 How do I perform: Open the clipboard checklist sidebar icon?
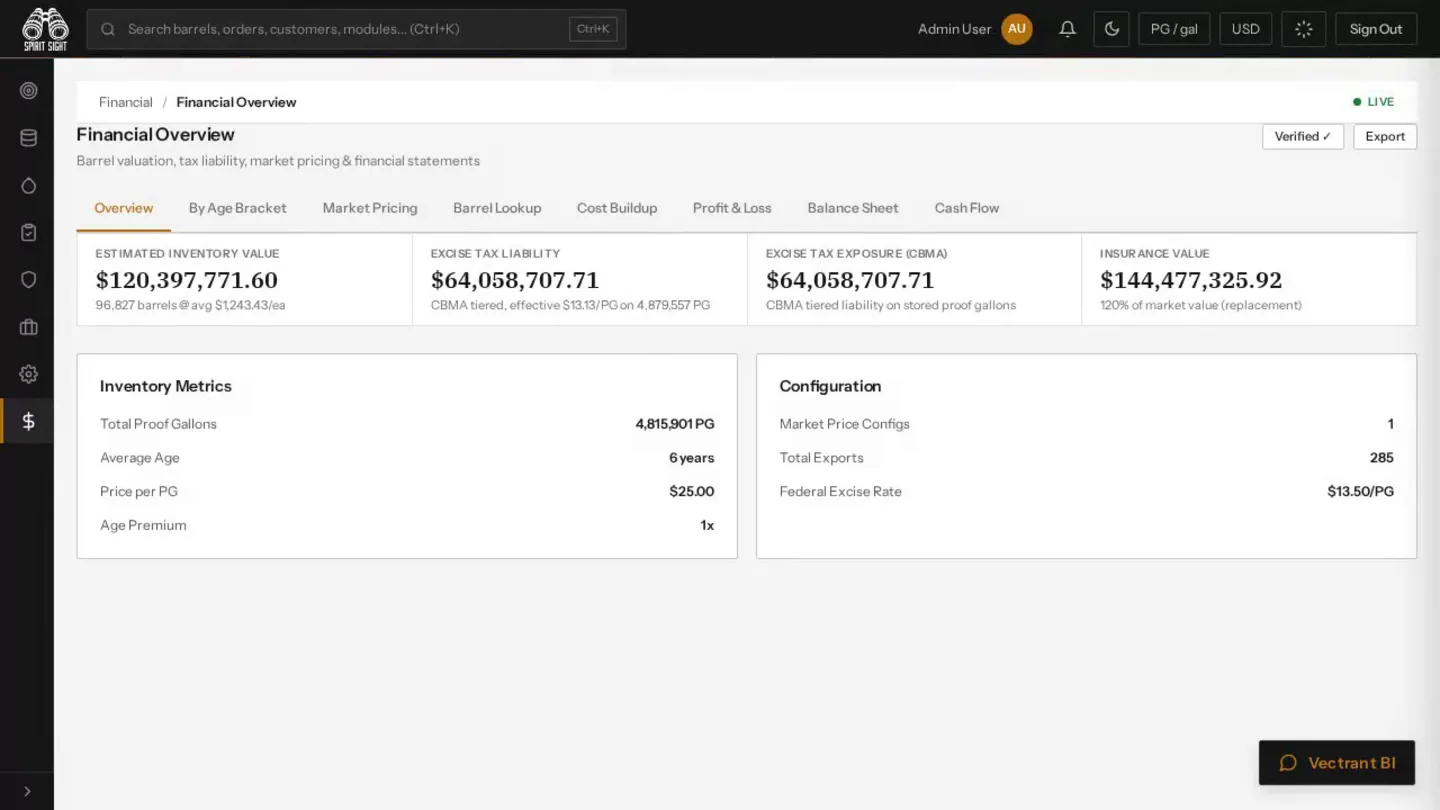click(28, 232)
